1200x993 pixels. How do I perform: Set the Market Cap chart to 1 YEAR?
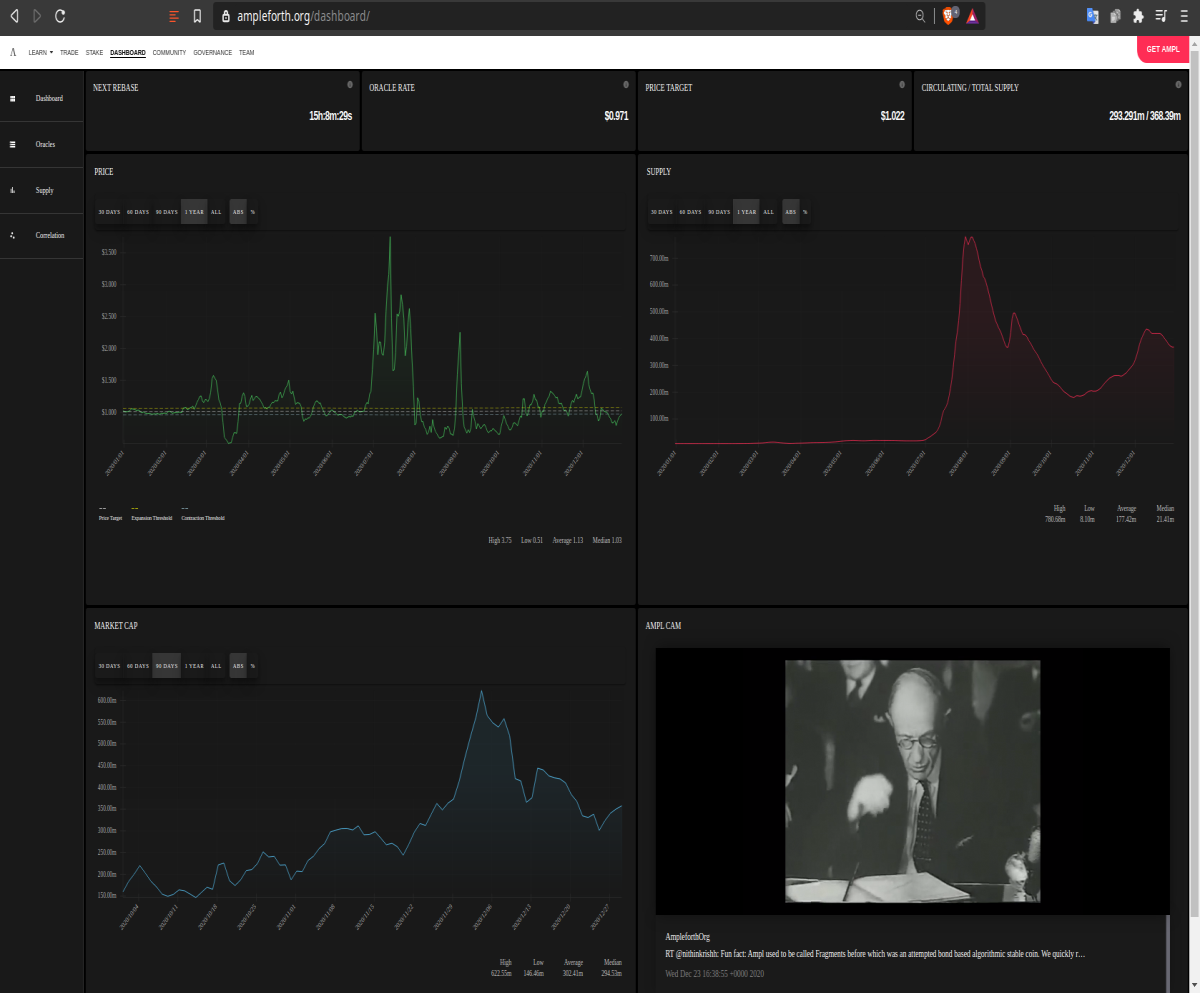click(194, 666)
